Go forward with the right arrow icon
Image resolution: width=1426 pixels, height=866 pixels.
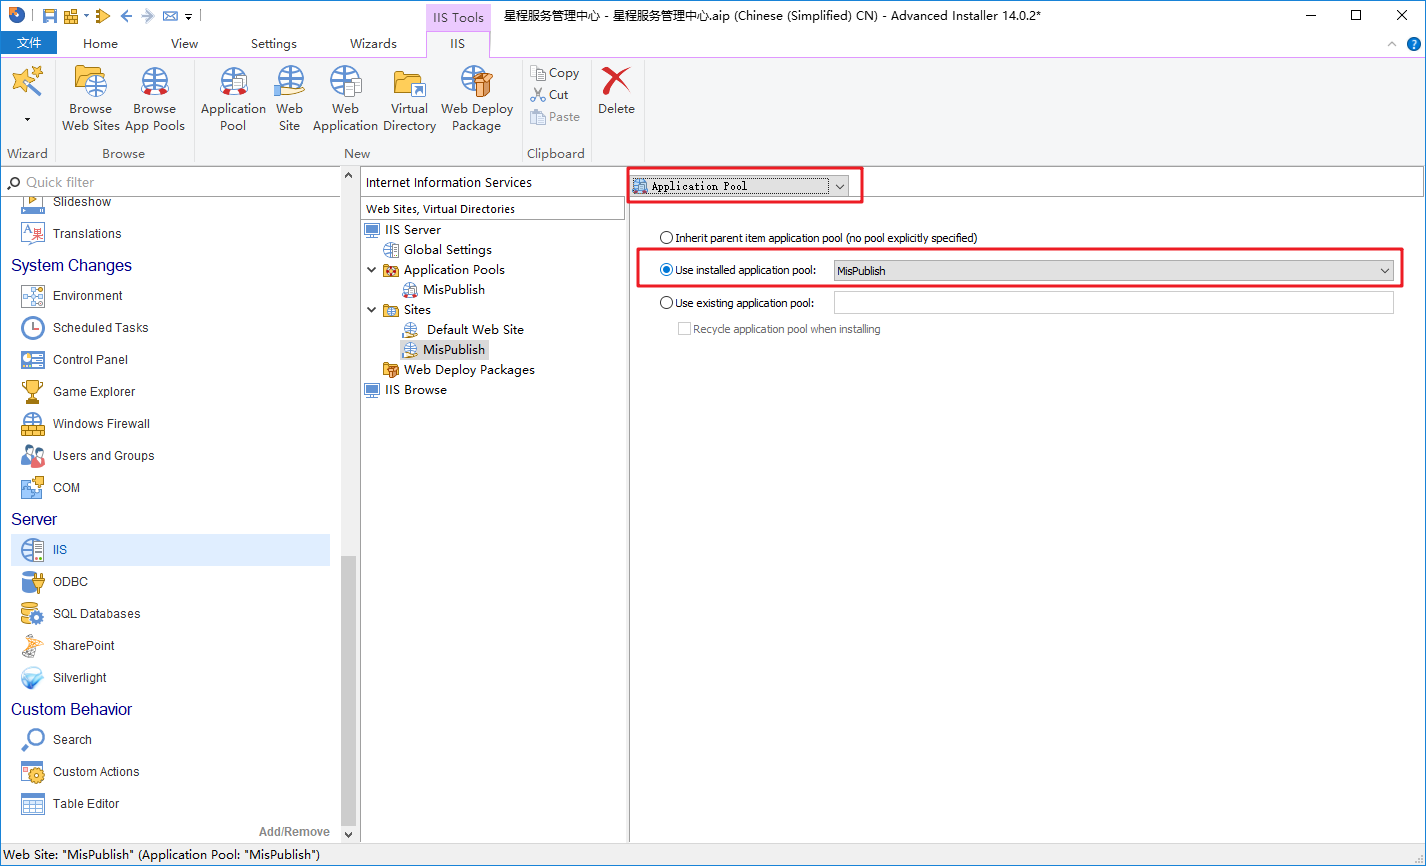pyautogui.click(x=148, y=16)
